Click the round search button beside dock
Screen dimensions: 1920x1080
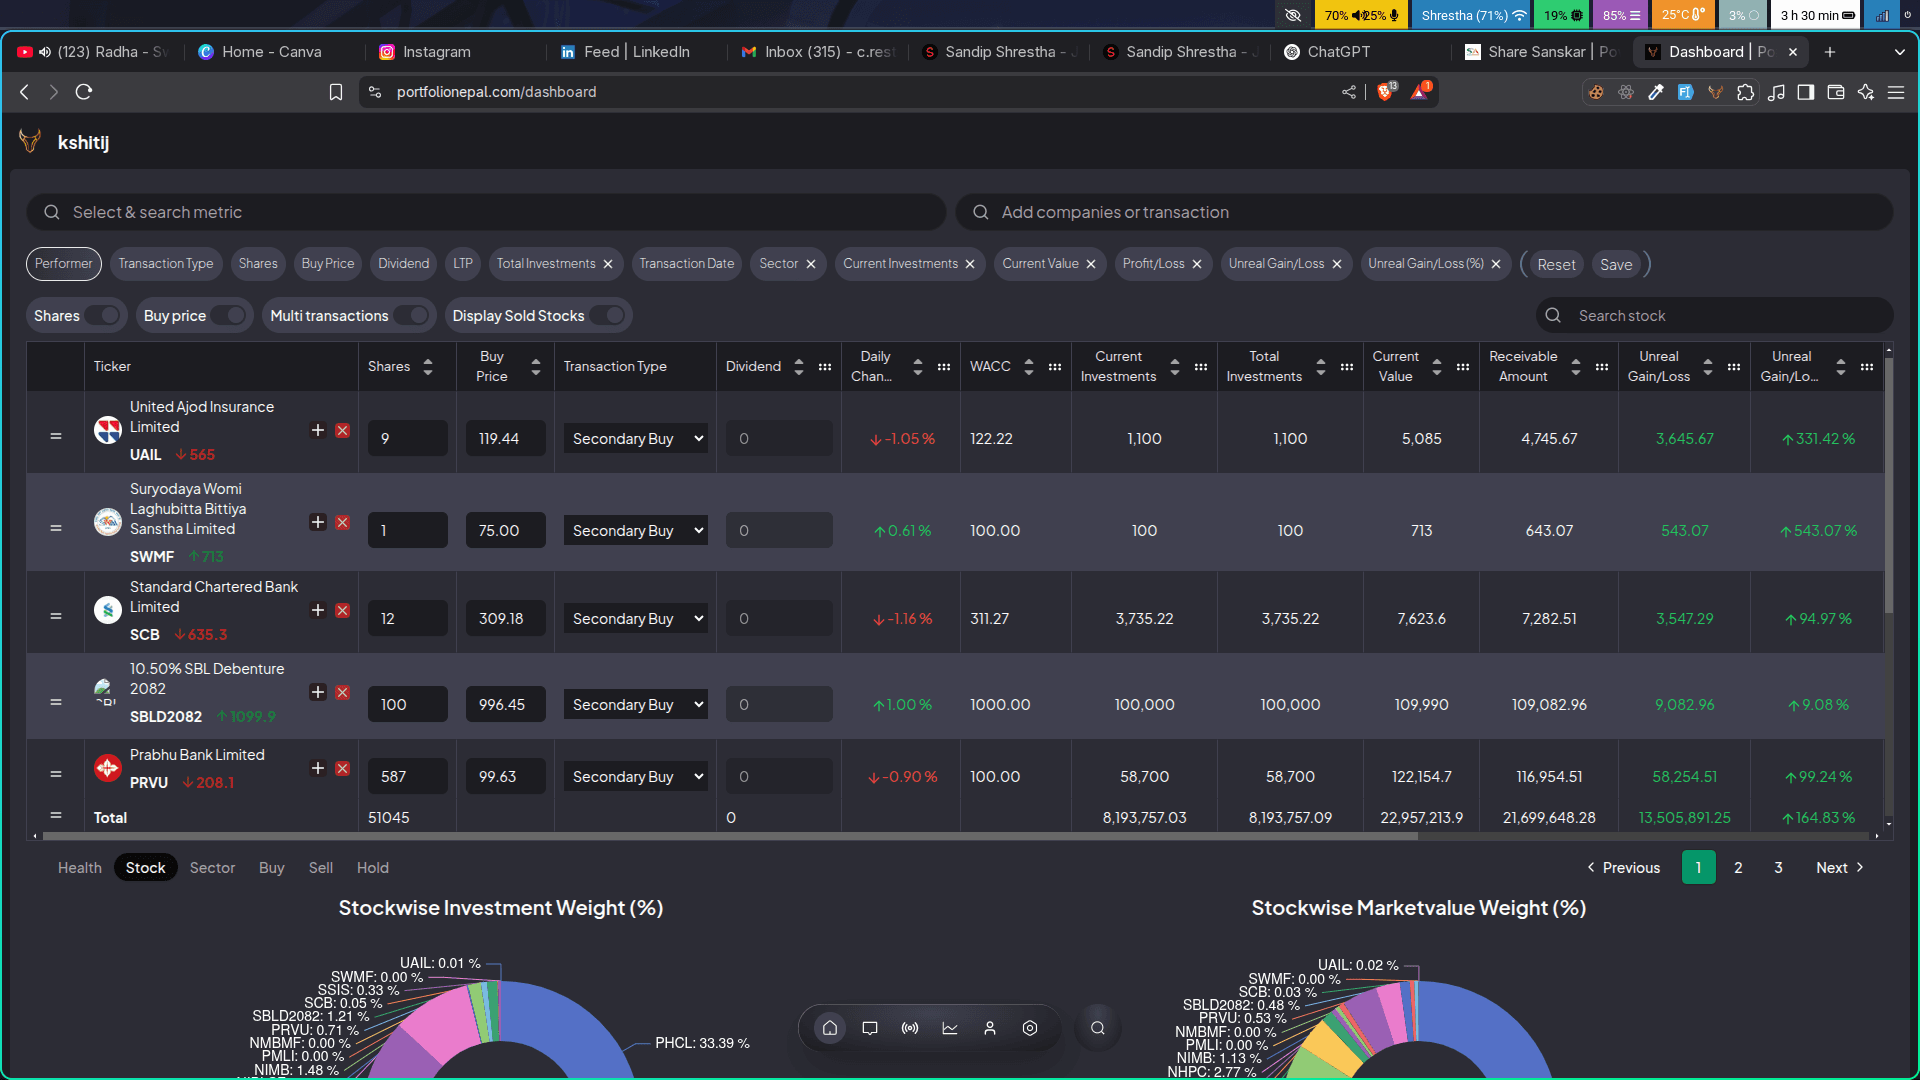(1097, 1028)
